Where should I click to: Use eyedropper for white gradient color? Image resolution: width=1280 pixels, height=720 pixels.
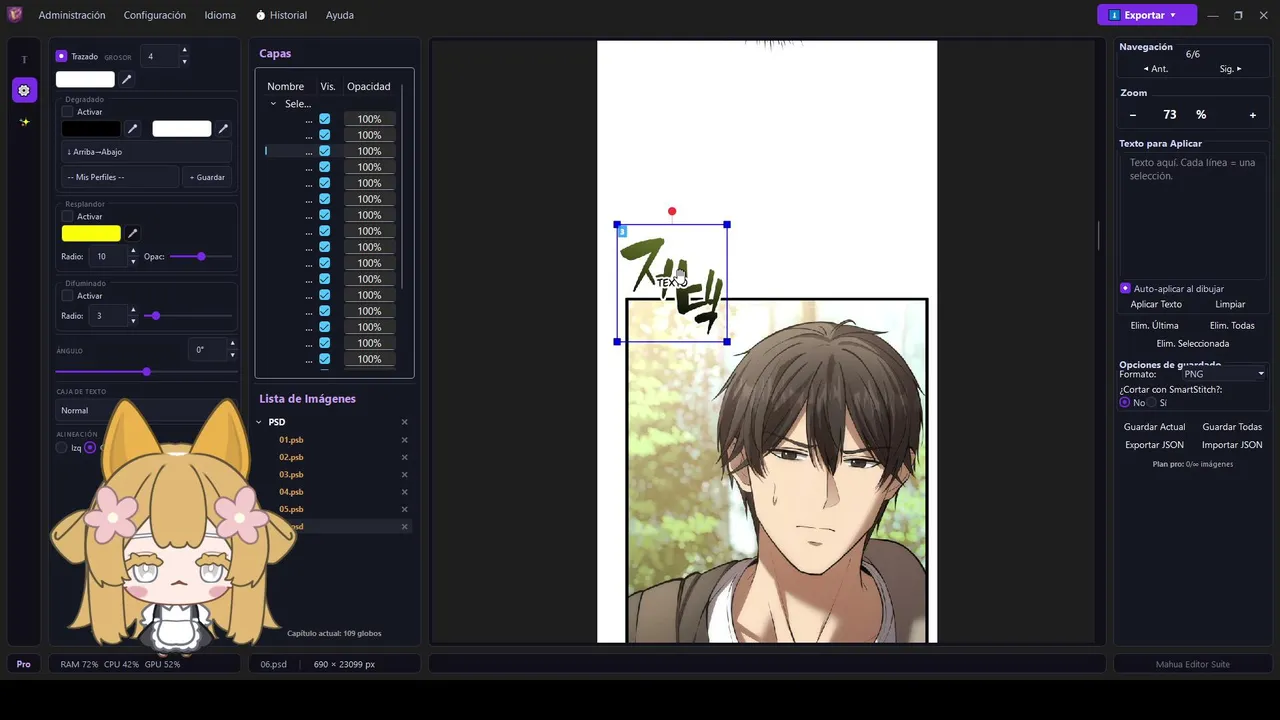coord(223,129)
